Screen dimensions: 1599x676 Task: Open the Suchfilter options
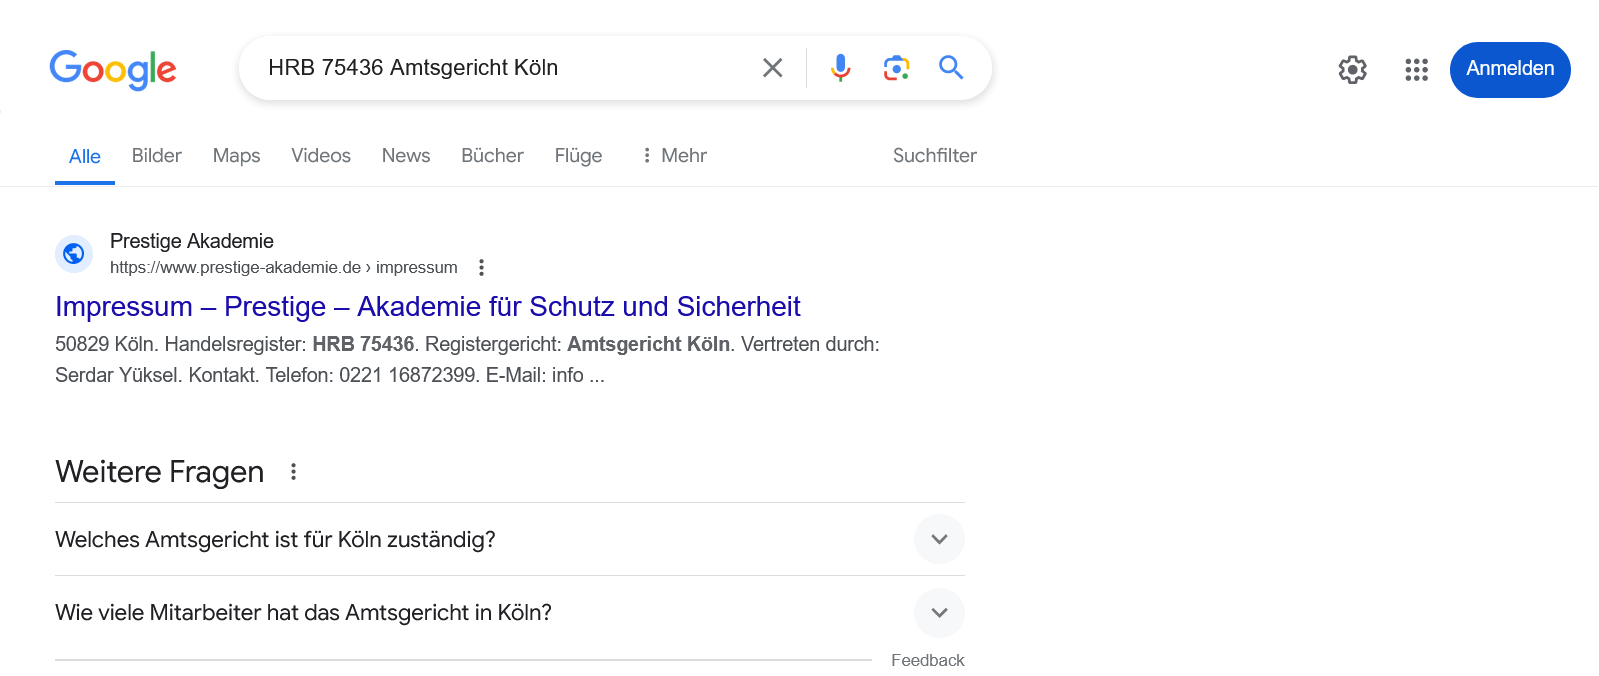click(x=934, y=156)
